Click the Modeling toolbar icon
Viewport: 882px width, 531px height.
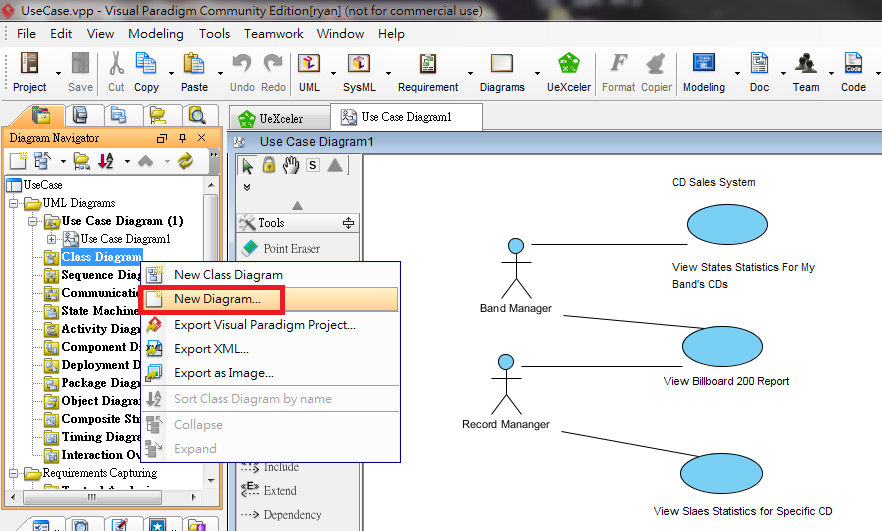704,63
